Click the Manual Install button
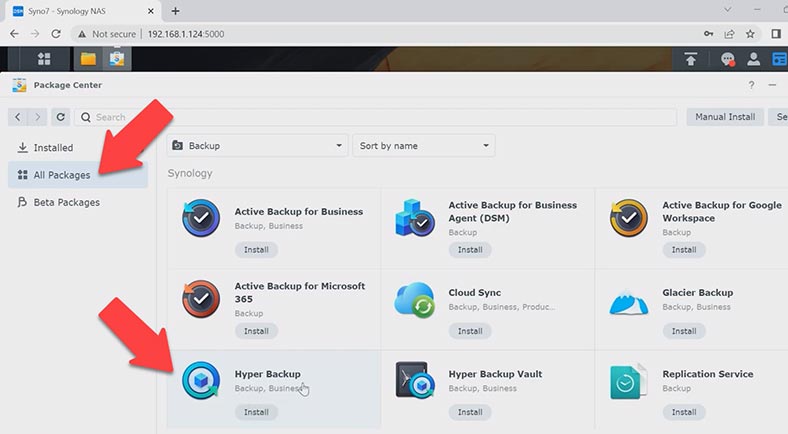Image resolution: width=788 pixels, height=434 pixels. click(725, 117)
